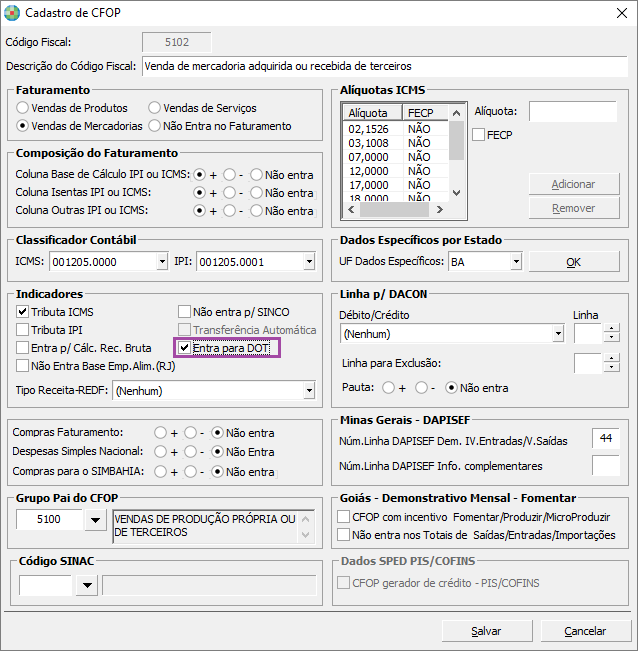This screenshot has width=638, height=651.
Task: Click the Alíquota input field
Action: (573, 111)
